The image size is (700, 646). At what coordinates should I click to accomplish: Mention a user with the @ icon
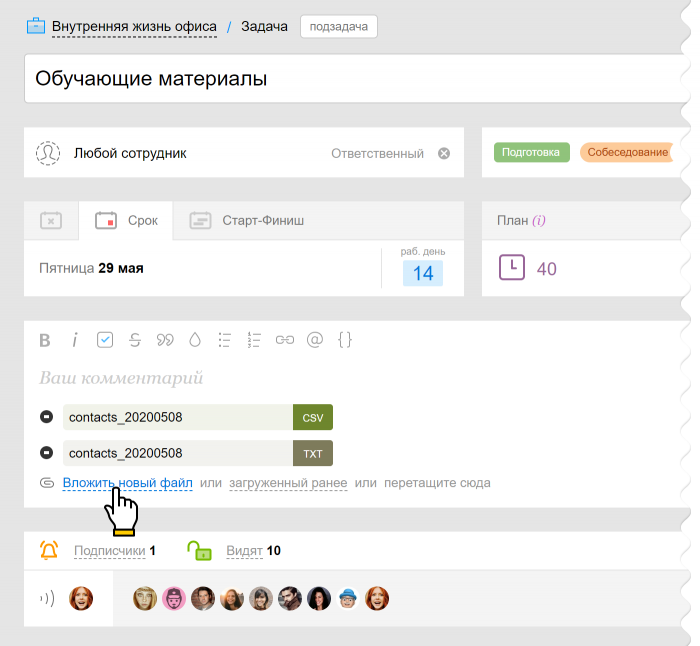tap(315, 340)
